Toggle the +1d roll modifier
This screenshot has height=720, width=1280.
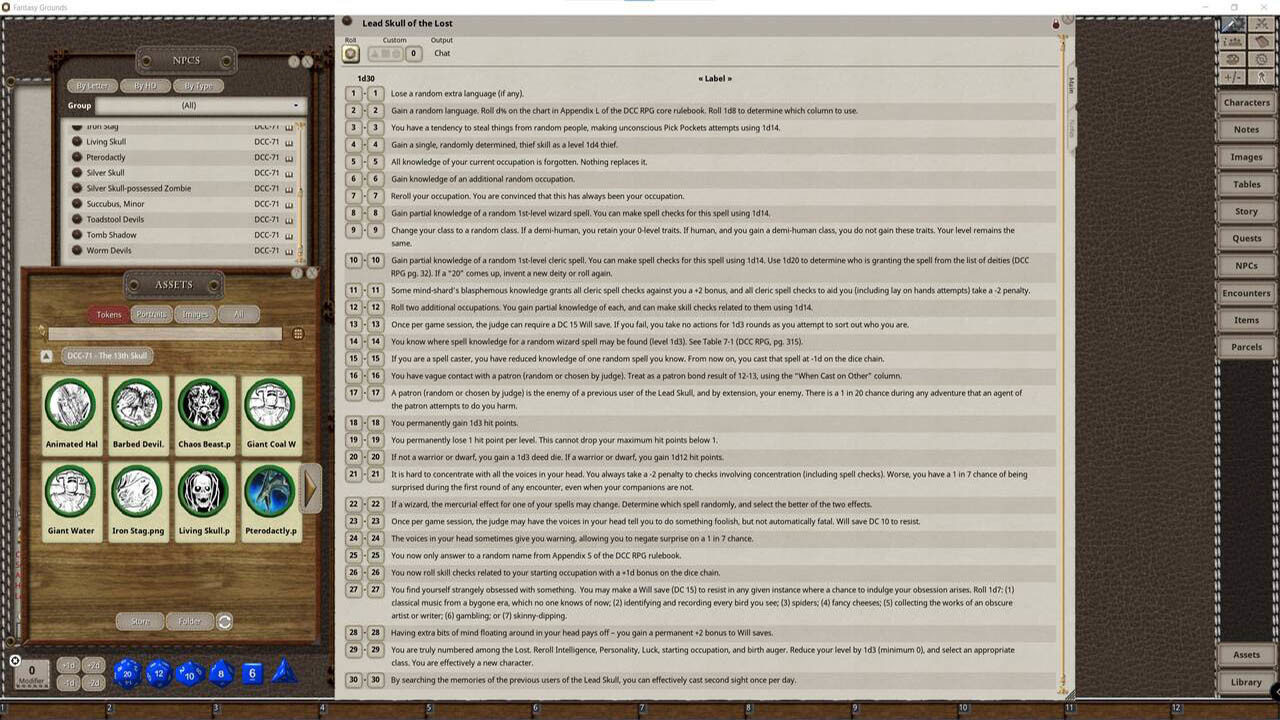[x=68, y=664]
